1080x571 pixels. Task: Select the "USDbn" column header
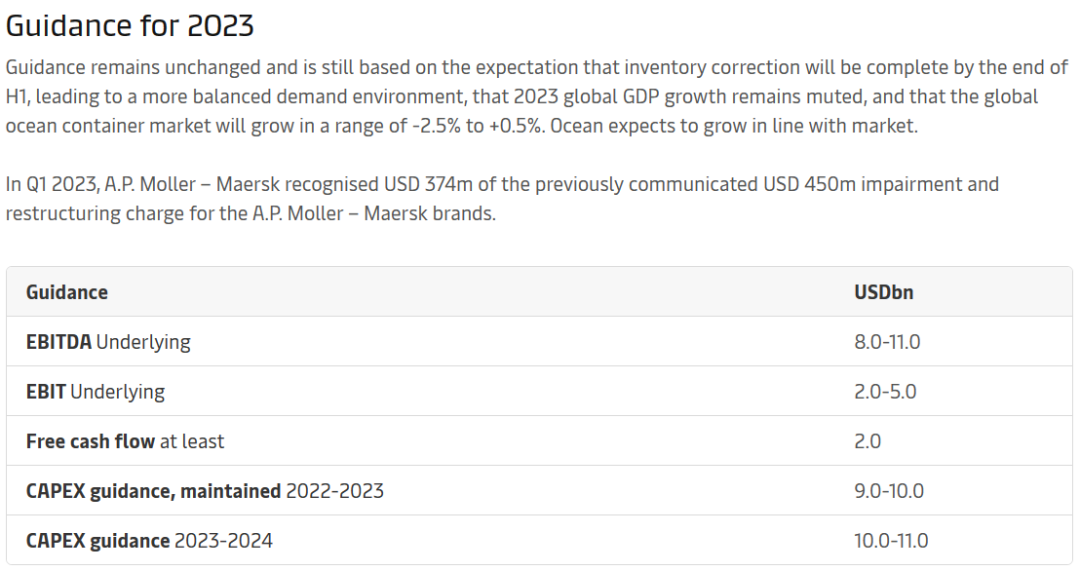coord(883,292)
